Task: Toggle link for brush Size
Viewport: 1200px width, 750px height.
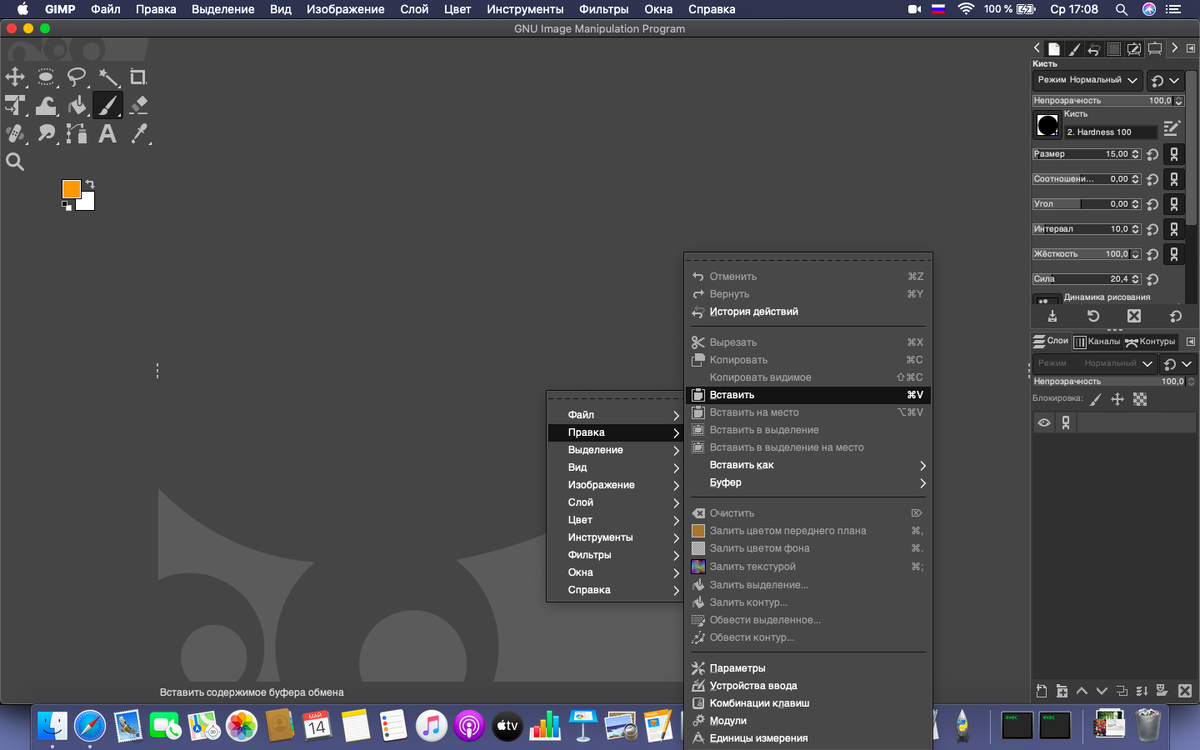Action: 1174,155
